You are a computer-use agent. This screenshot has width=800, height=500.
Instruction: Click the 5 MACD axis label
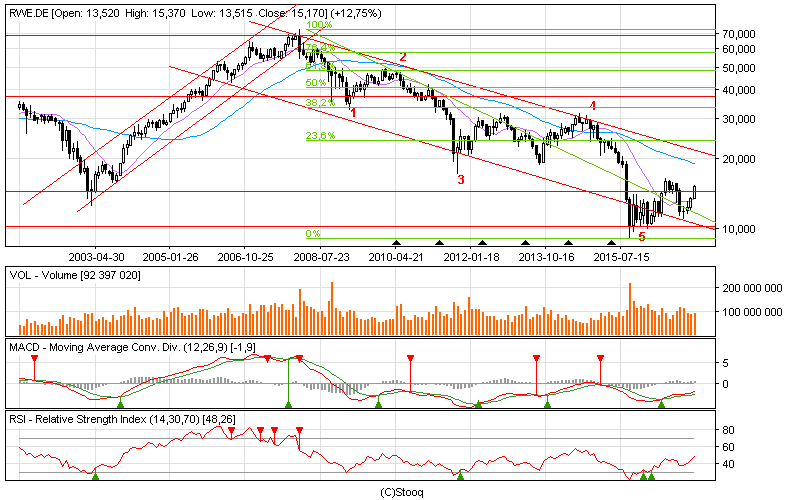click(x=726, y=363)
